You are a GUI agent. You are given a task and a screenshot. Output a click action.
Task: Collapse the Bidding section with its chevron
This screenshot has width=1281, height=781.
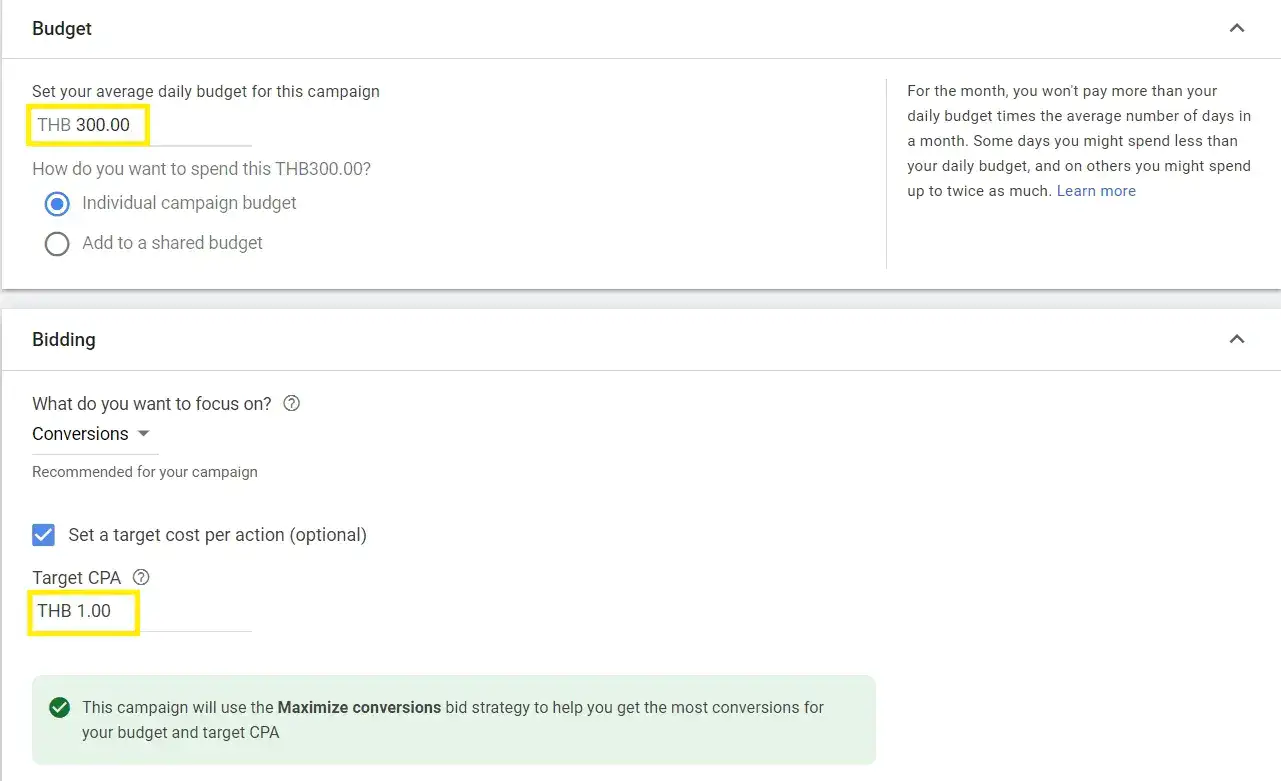[x=1237, y=339]
